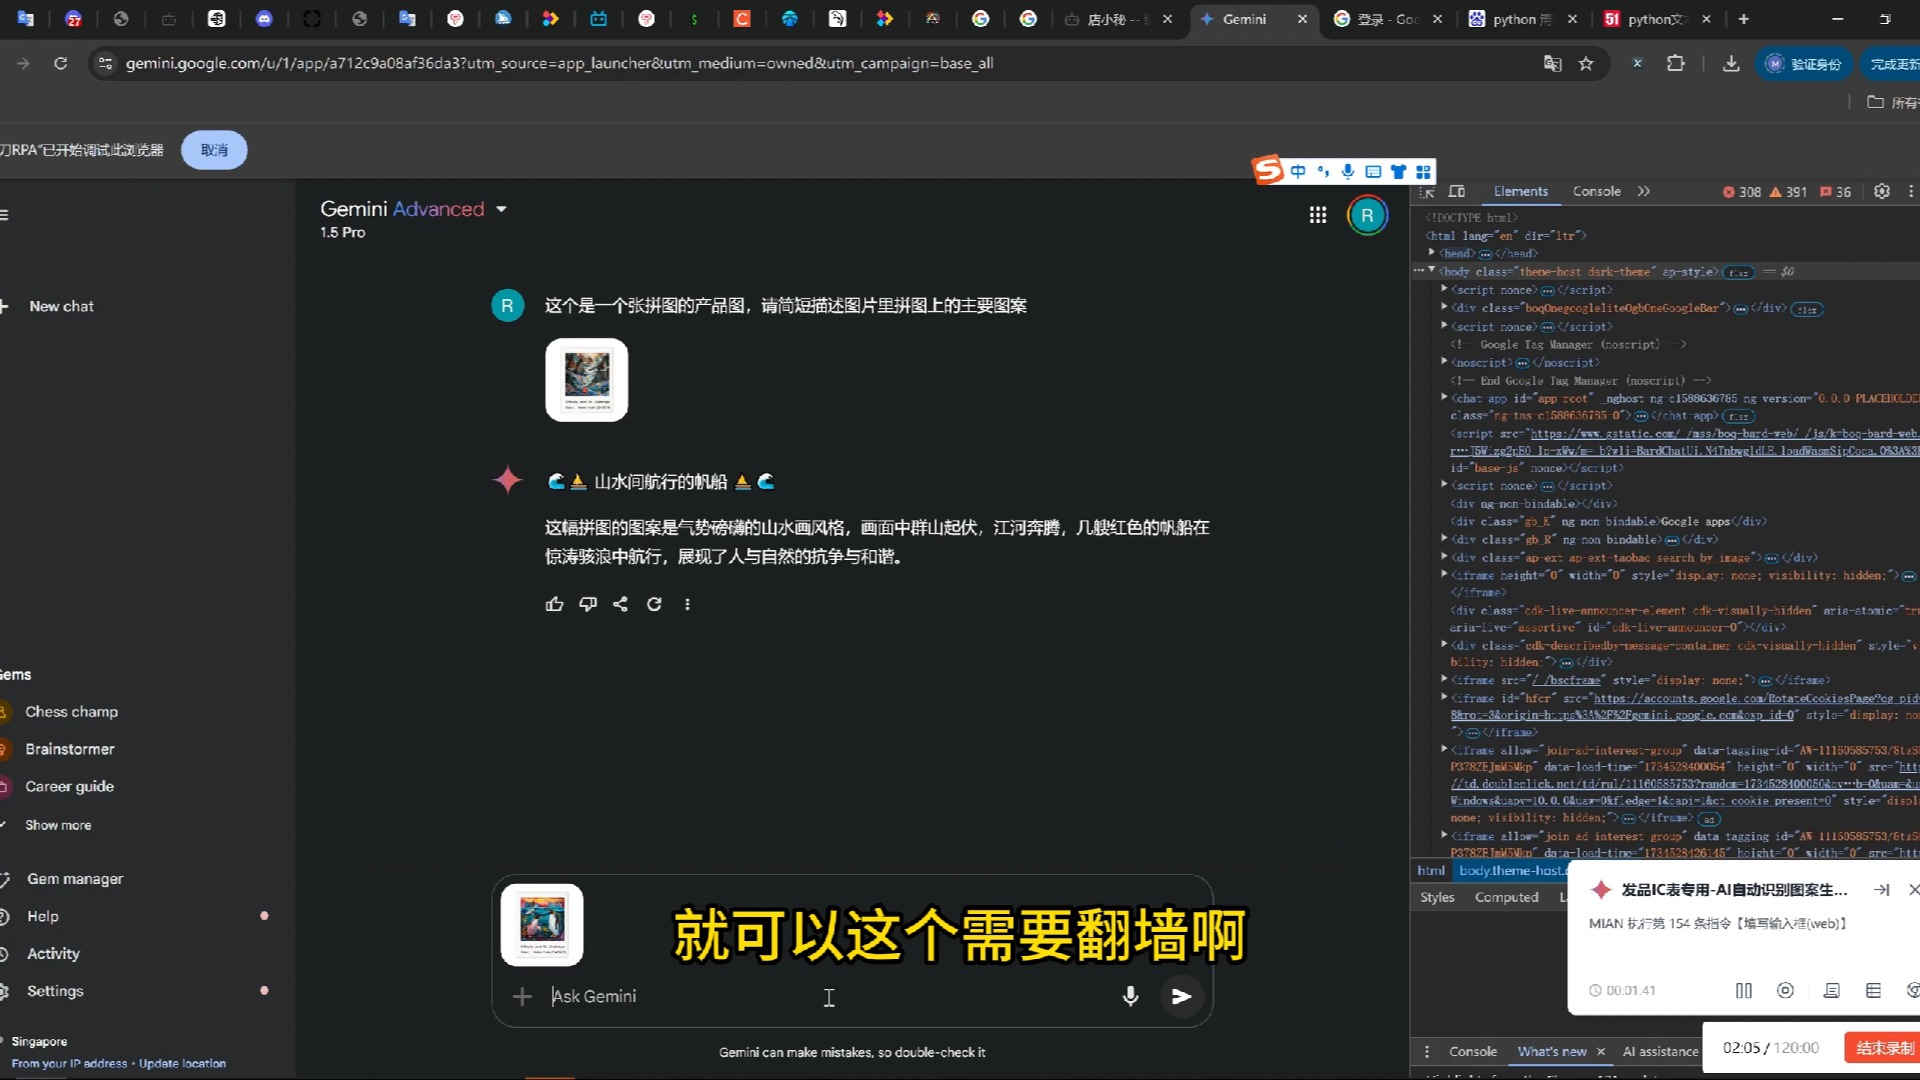
Task: Open DevTools settings gear icon
Action: [1881, 191]
